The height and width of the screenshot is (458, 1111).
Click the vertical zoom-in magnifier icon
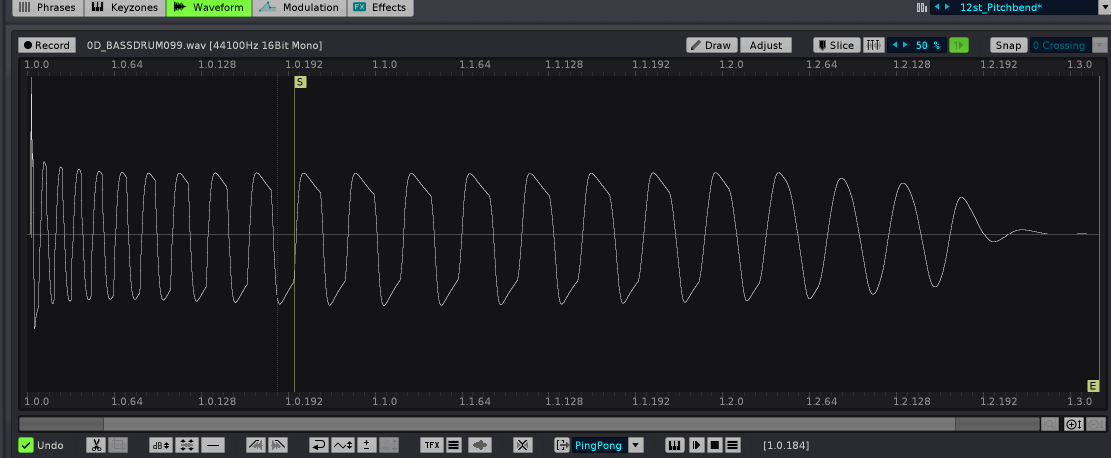(1073, 424)
